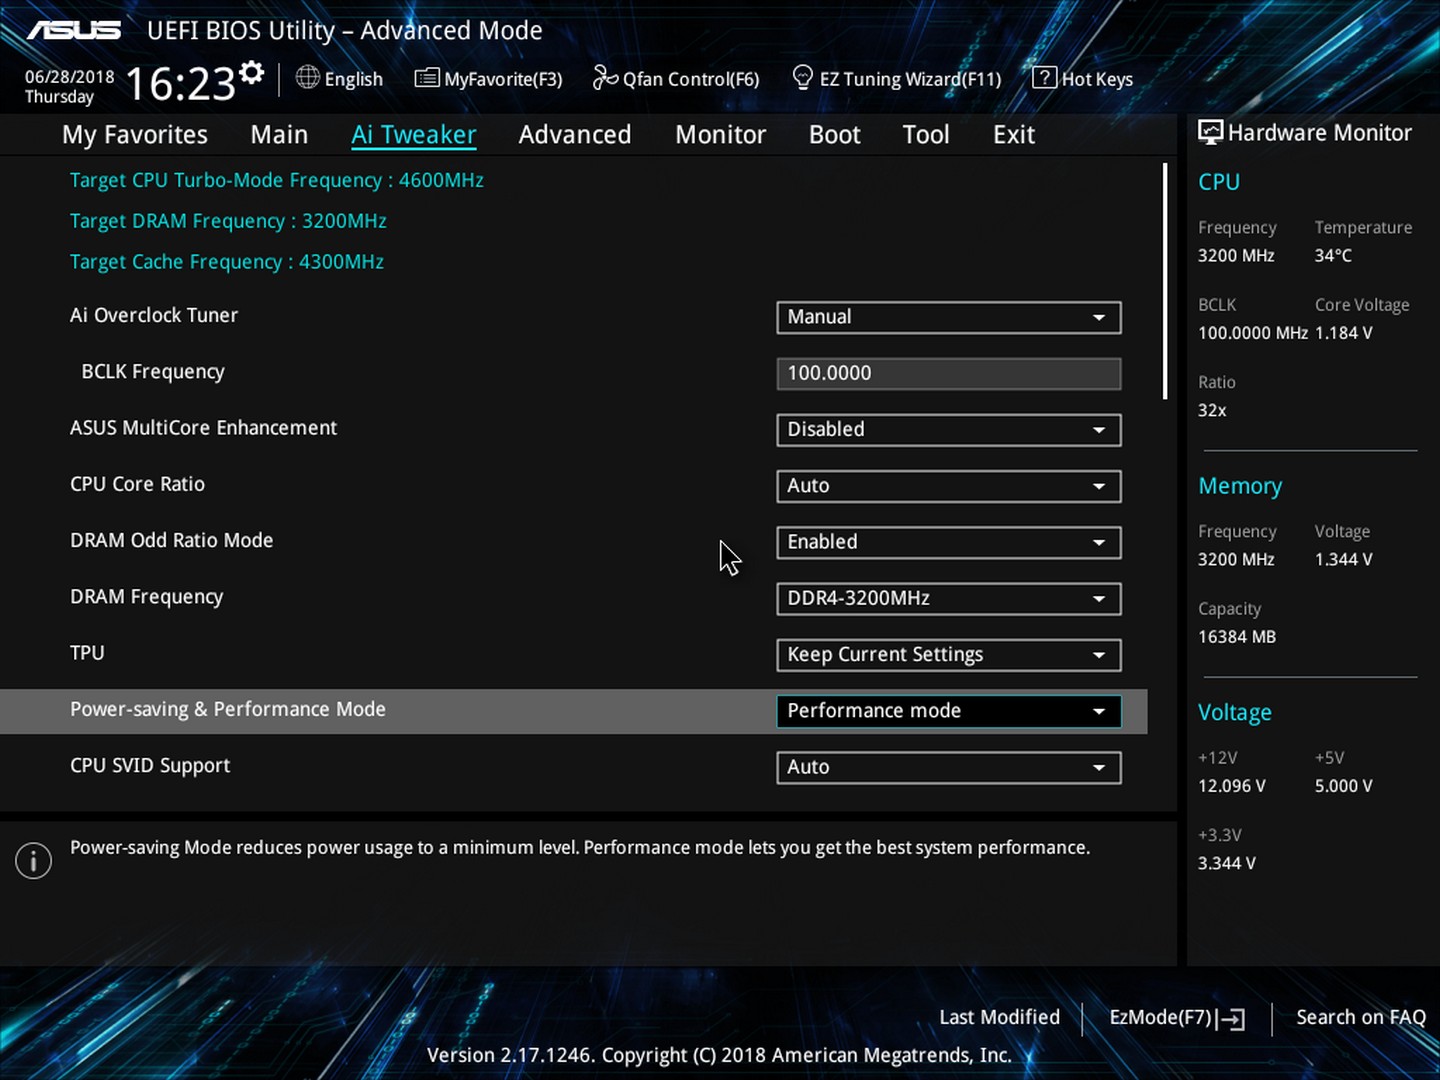The image size is (1440, 1080).
Task: Select the DRAM Frequency row label
Action: tap(146, 597)
